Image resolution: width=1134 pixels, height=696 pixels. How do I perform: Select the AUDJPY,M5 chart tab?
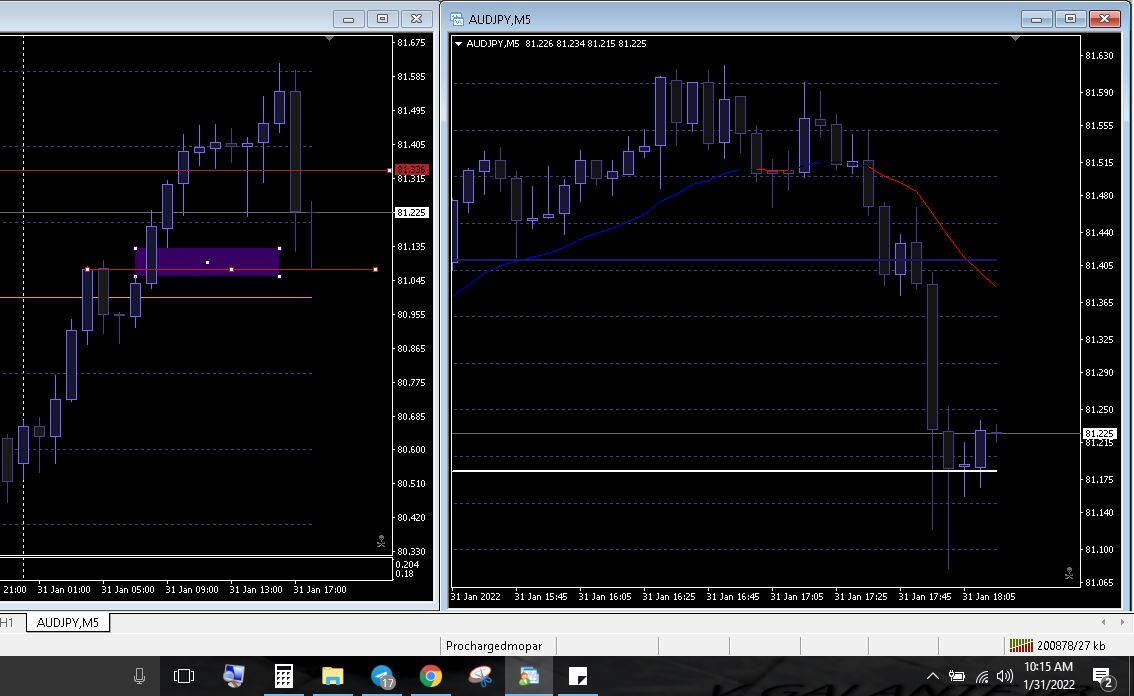68,622
